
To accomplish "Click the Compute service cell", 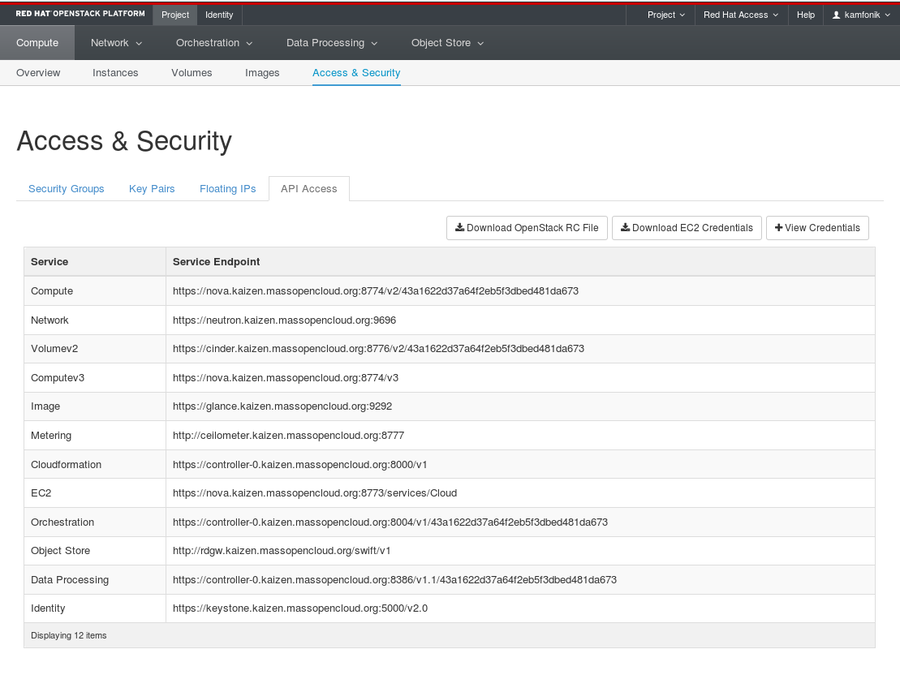I will (x=95, y=291).
